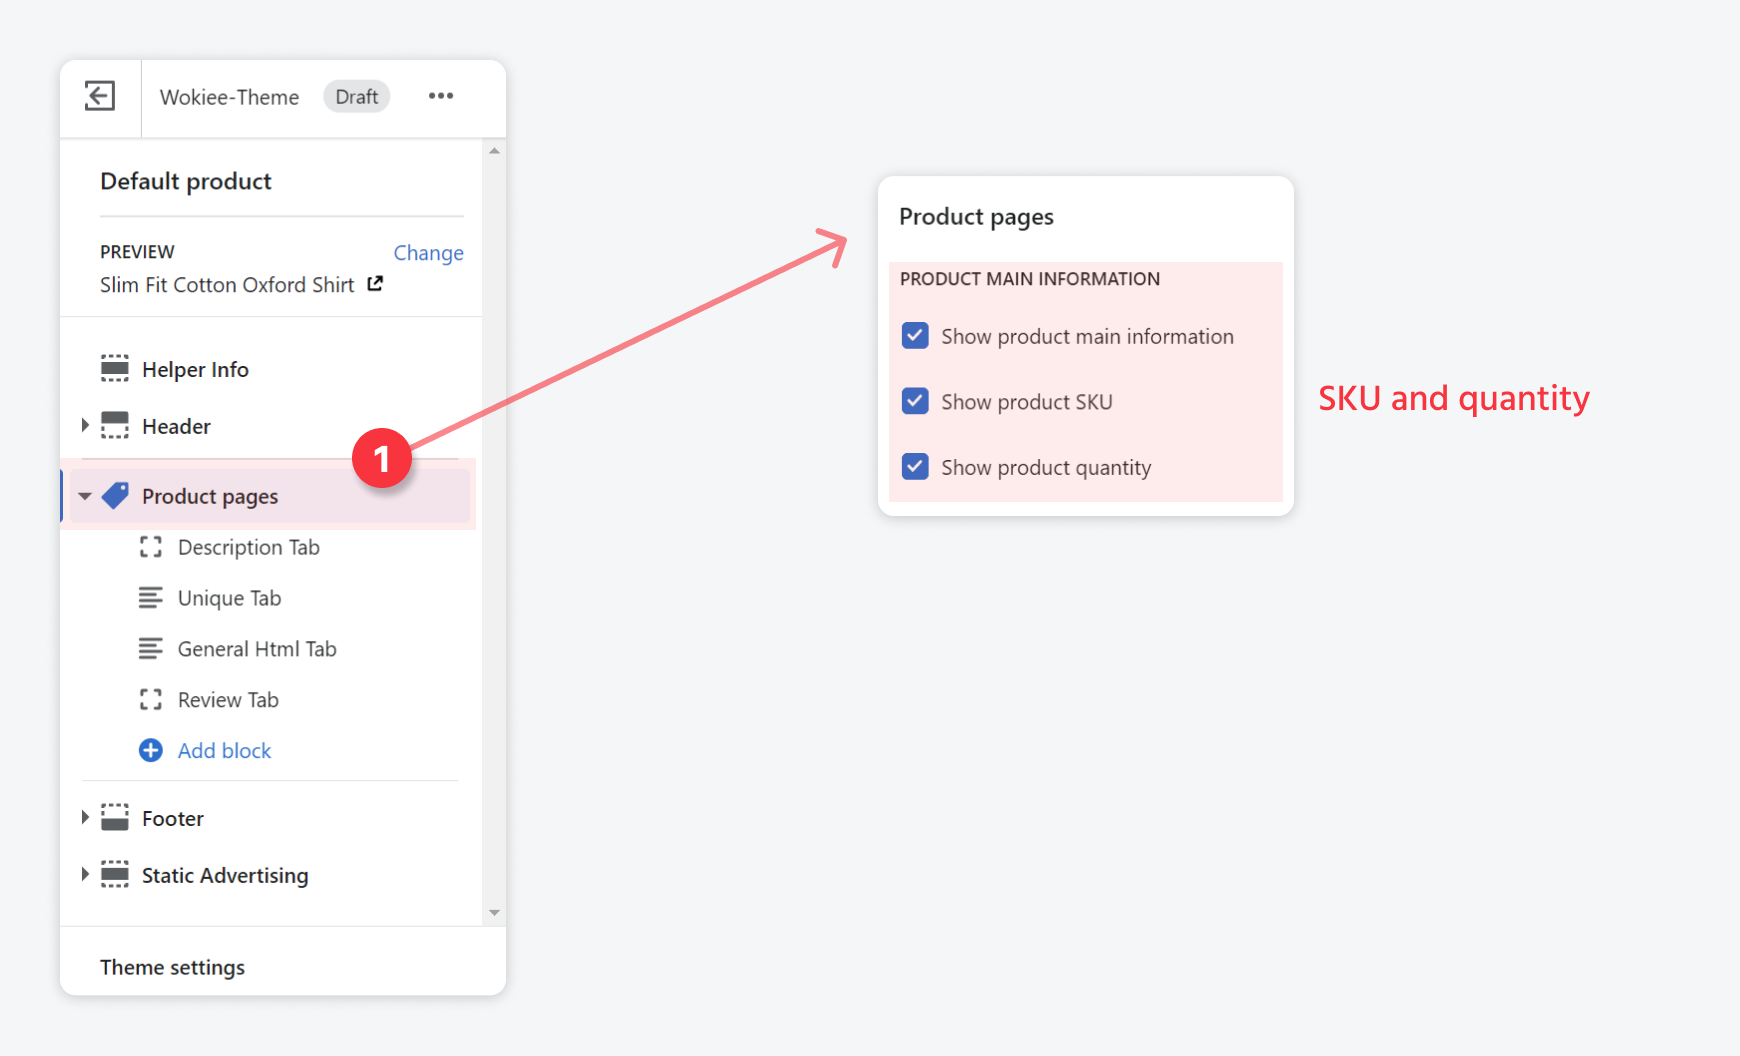The image size is (1740, 1056).
Task: Click the exit theme editor arrow icon
Action: pyautogui.click(x=99, y=96)
